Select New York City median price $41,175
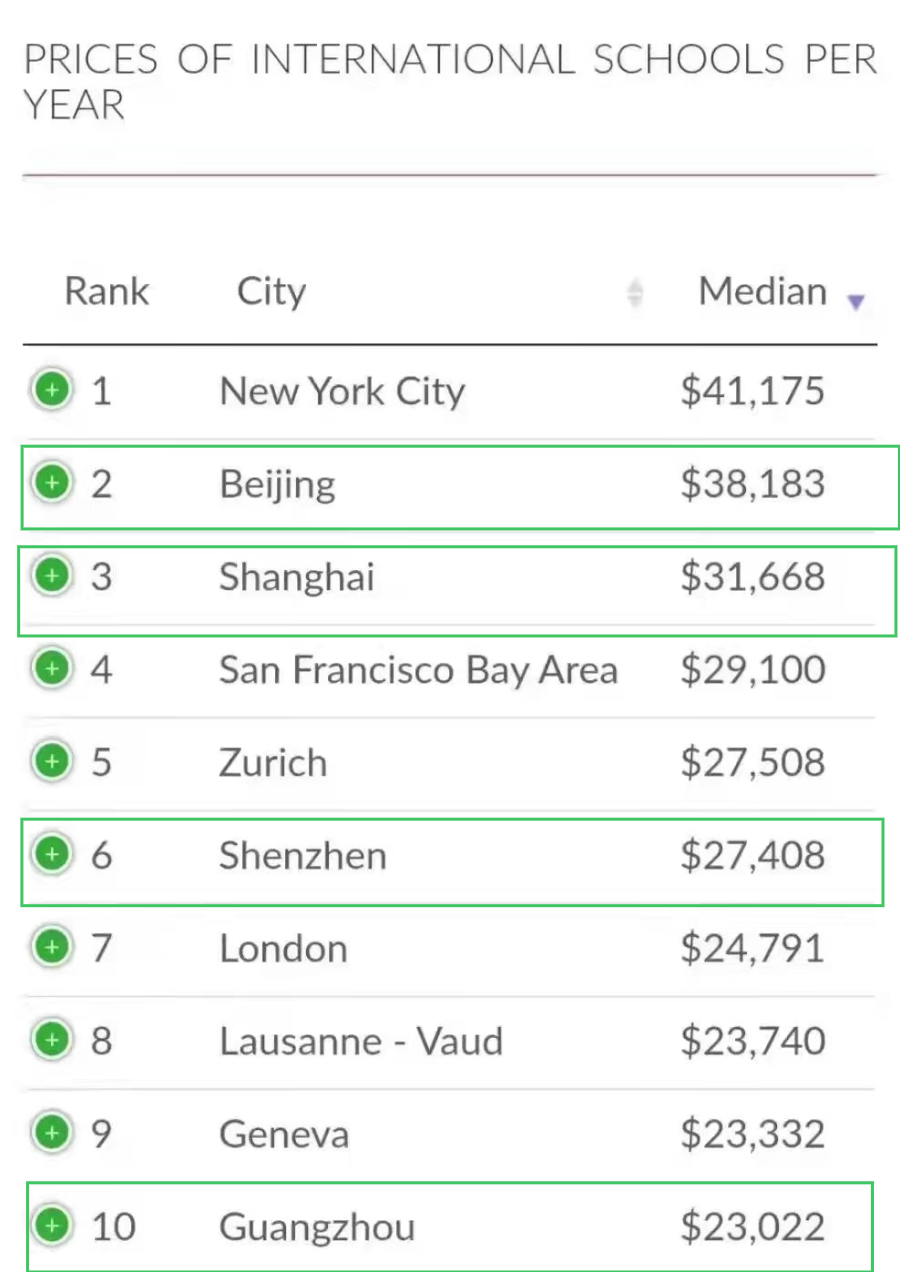This screenshot has height=1272, width=900. 753,390
